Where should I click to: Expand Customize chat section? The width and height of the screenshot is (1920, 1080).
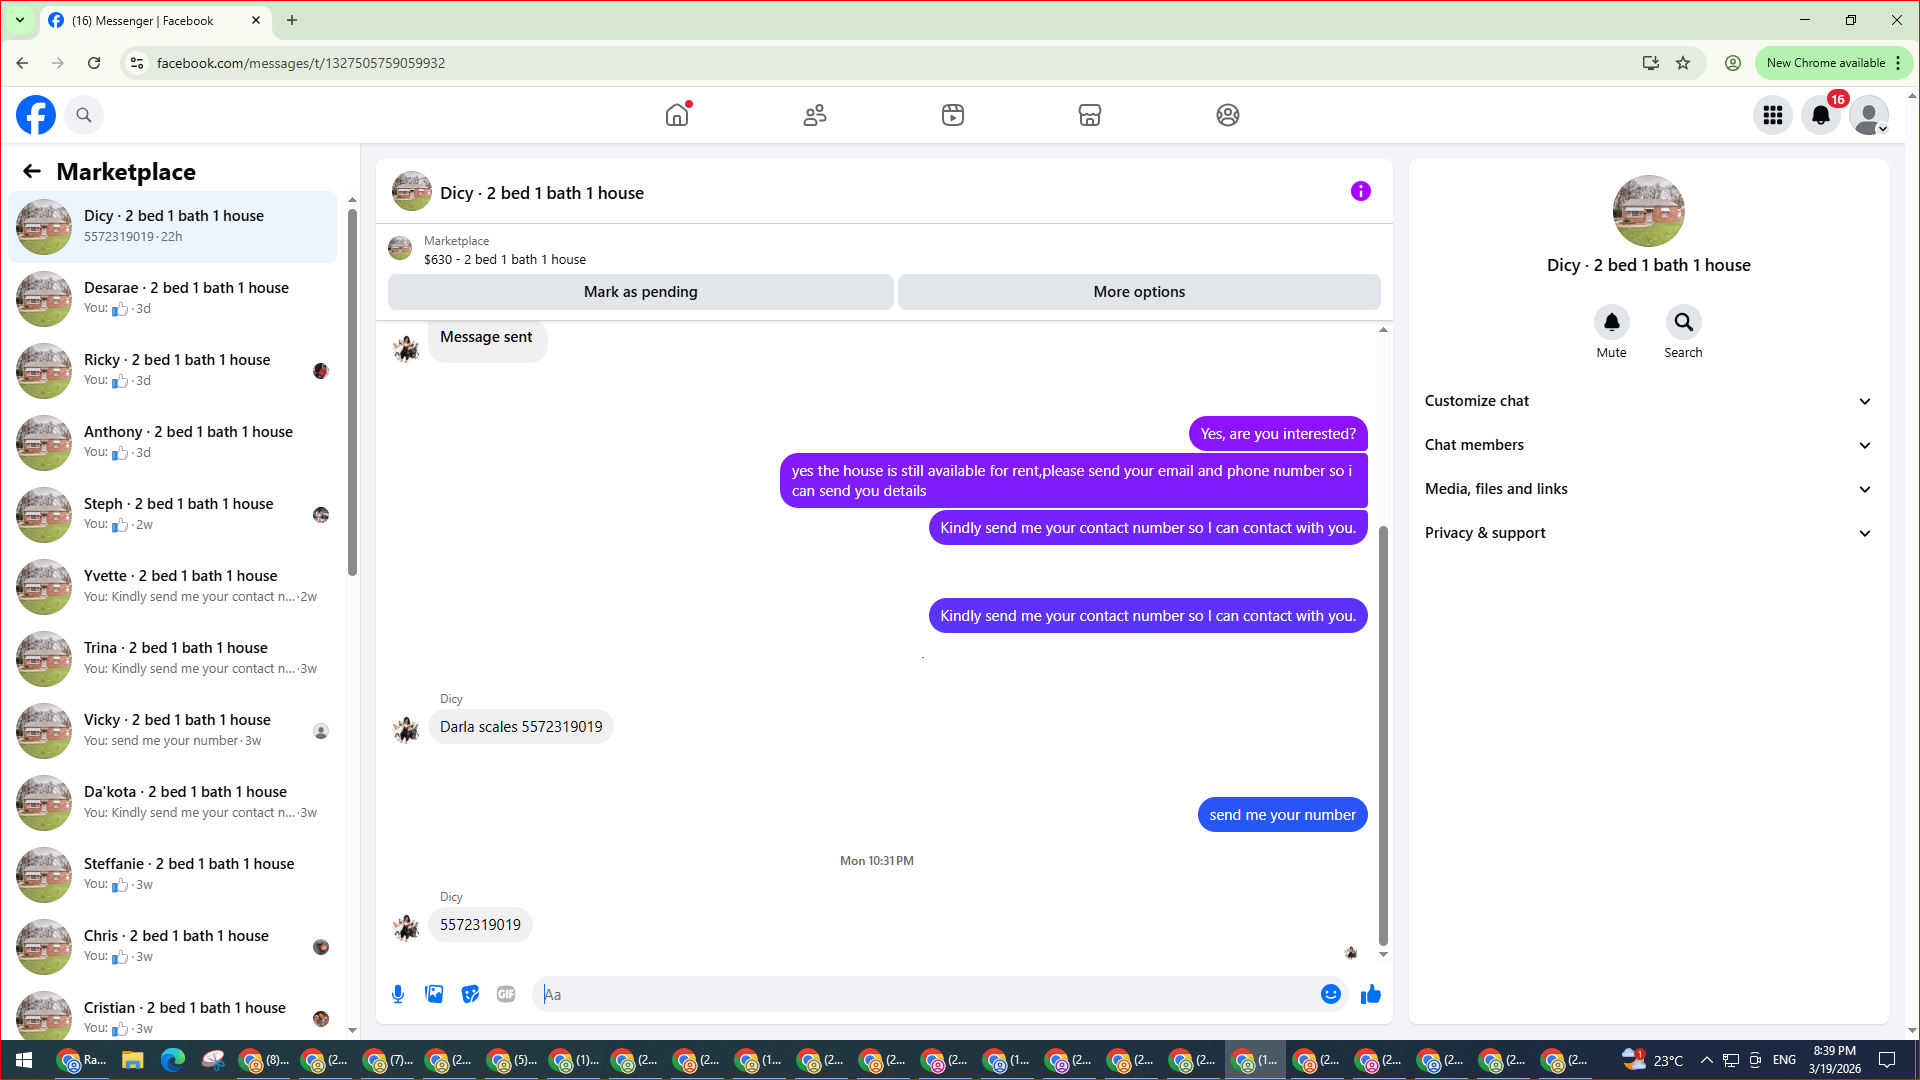point(1647,401)
